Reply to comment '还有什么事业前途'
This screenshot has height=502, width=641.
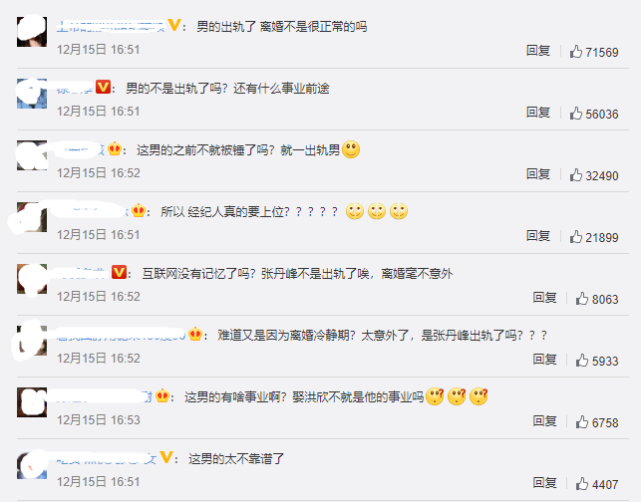pyautogui.click(x=538, y=112)
